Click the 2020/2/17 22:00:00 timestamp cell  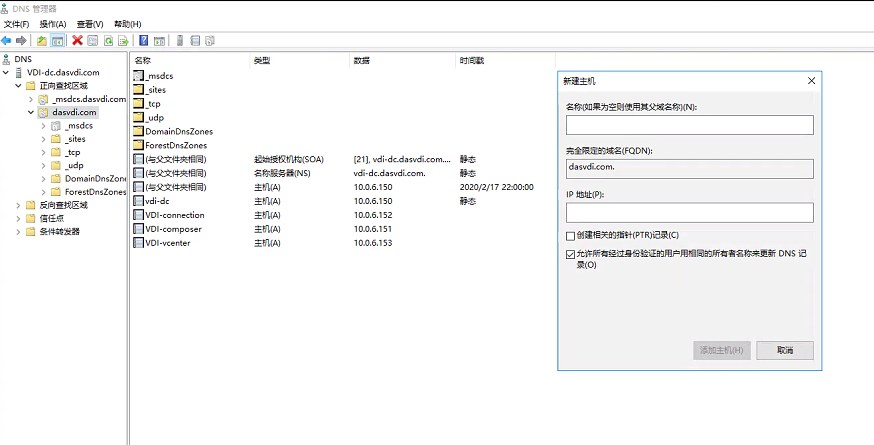pos(497,187)
